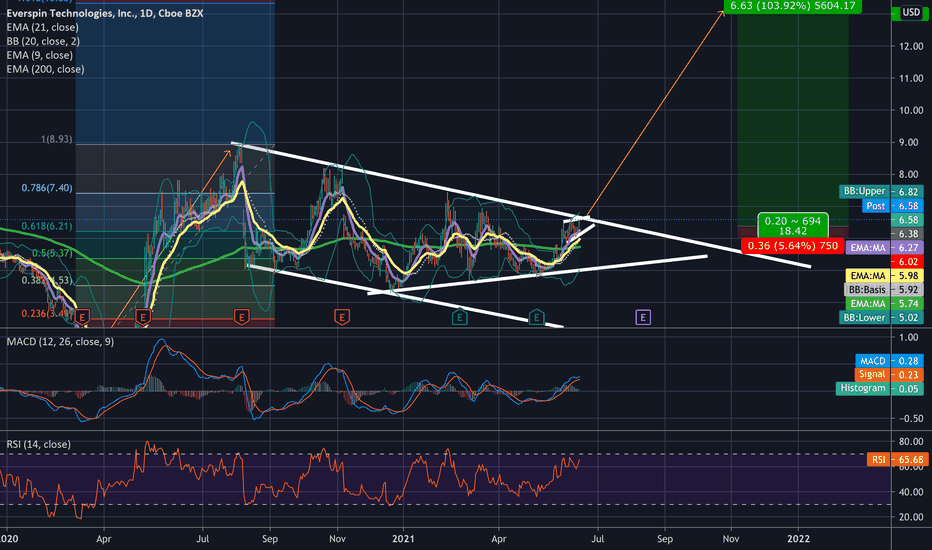Click the BB:Upper 6.82 price label
Viewport: 932px width, 550px height.
coord(881,191)
